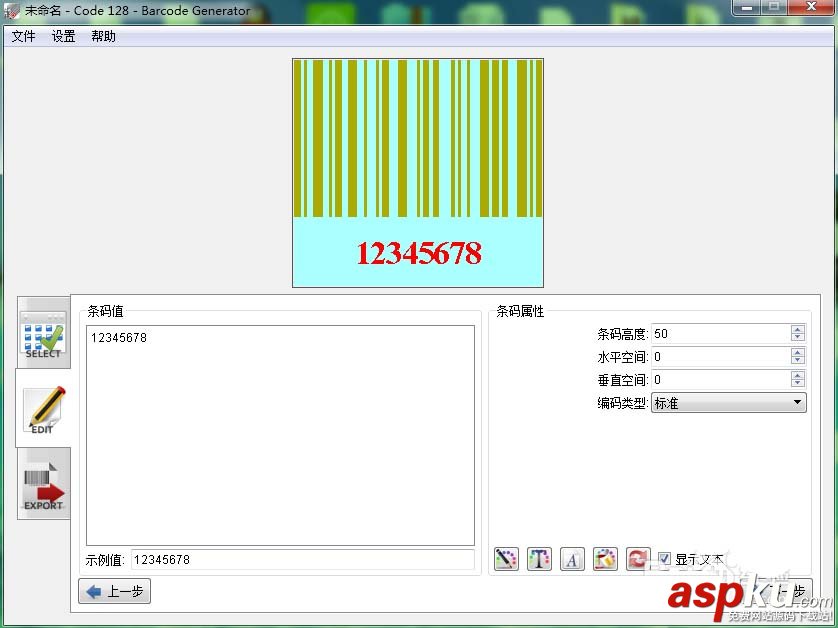Click inside the 条码值 text area

pos(280,435)
